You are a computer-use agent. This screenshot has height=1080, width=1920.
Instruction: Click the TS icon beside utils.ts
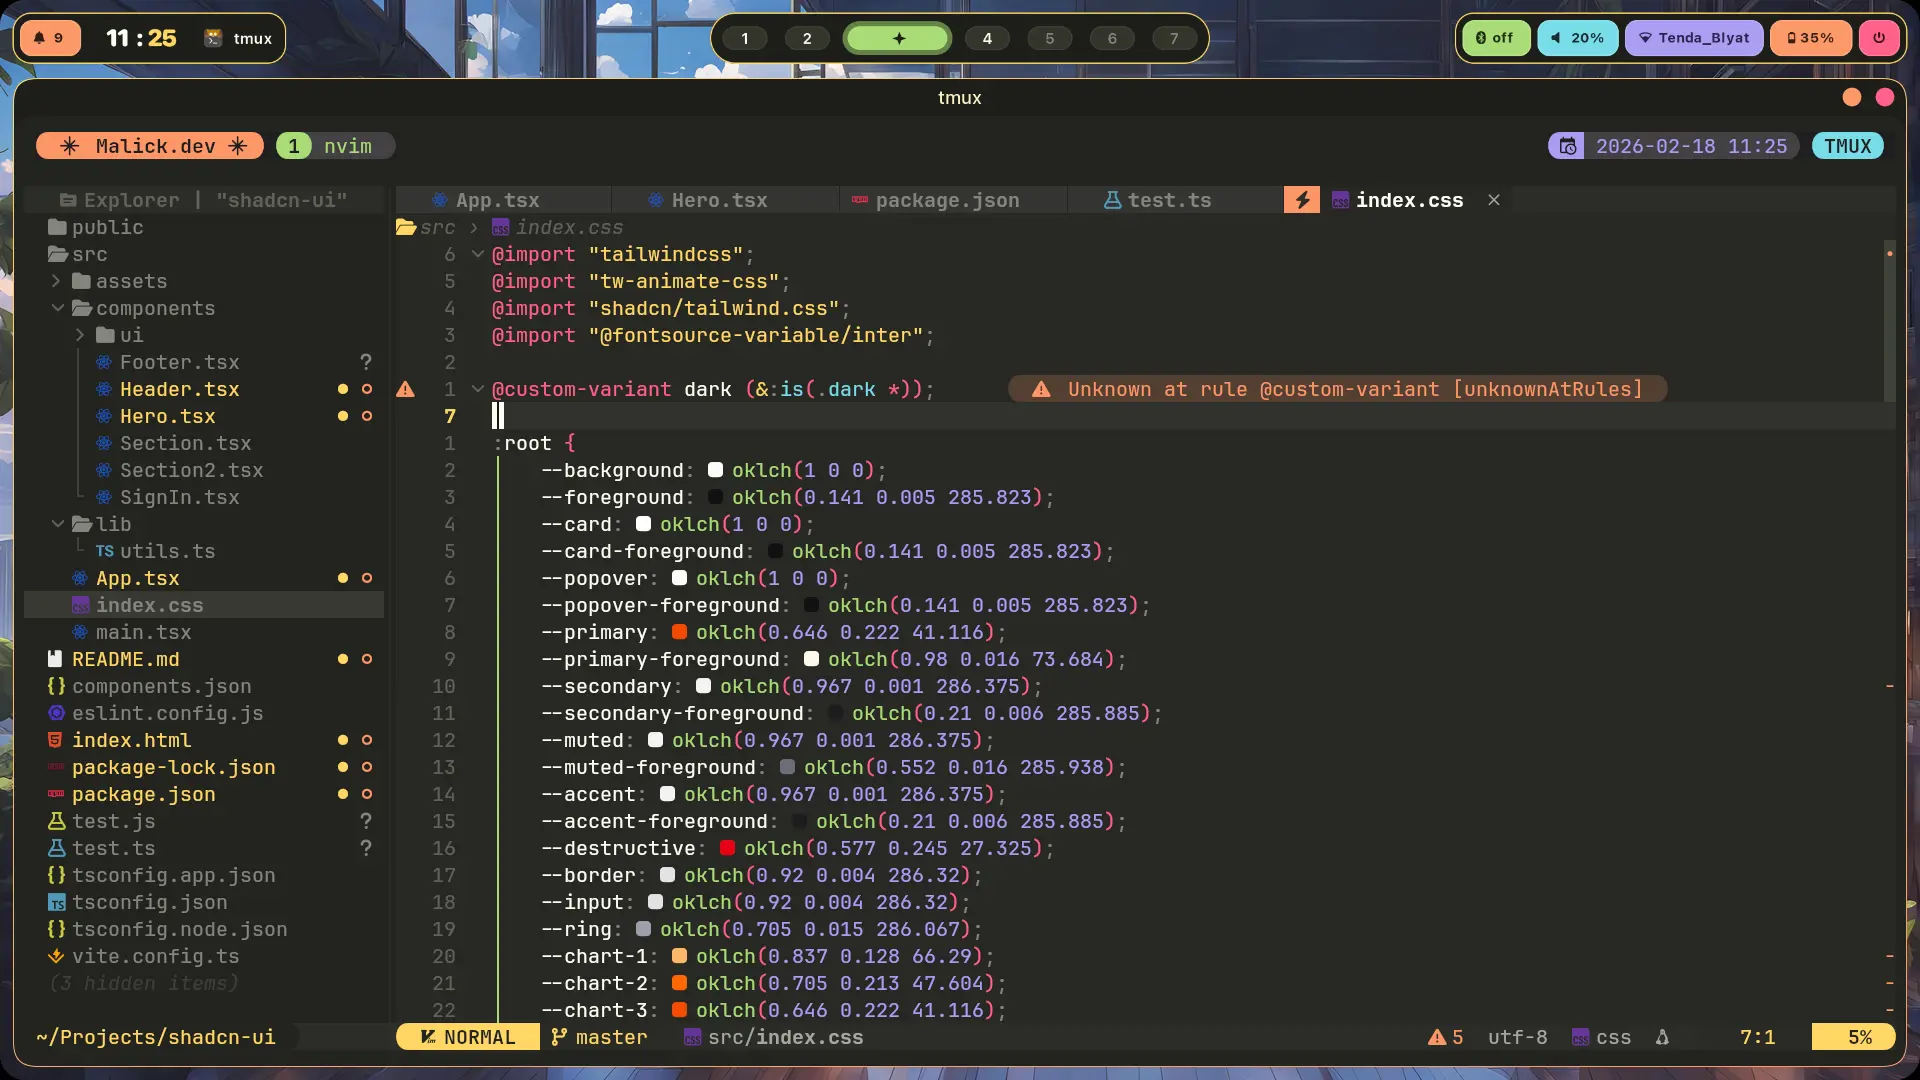104,551
